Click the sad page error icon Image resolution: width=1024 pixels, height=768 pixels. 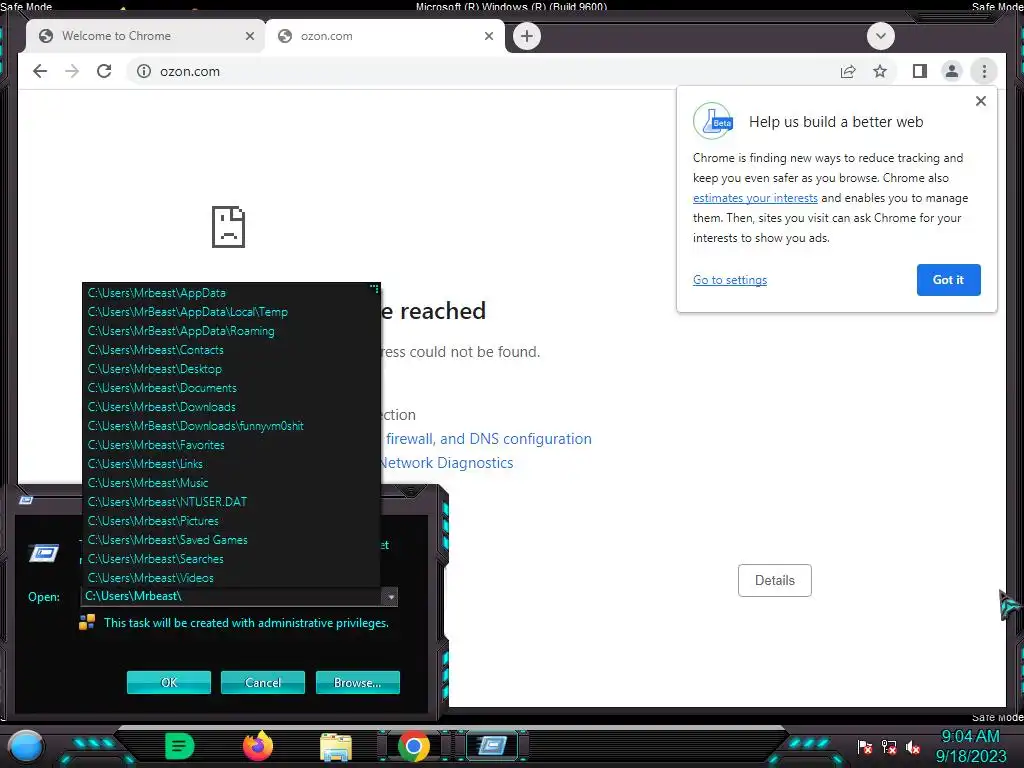tap(229, 227)
